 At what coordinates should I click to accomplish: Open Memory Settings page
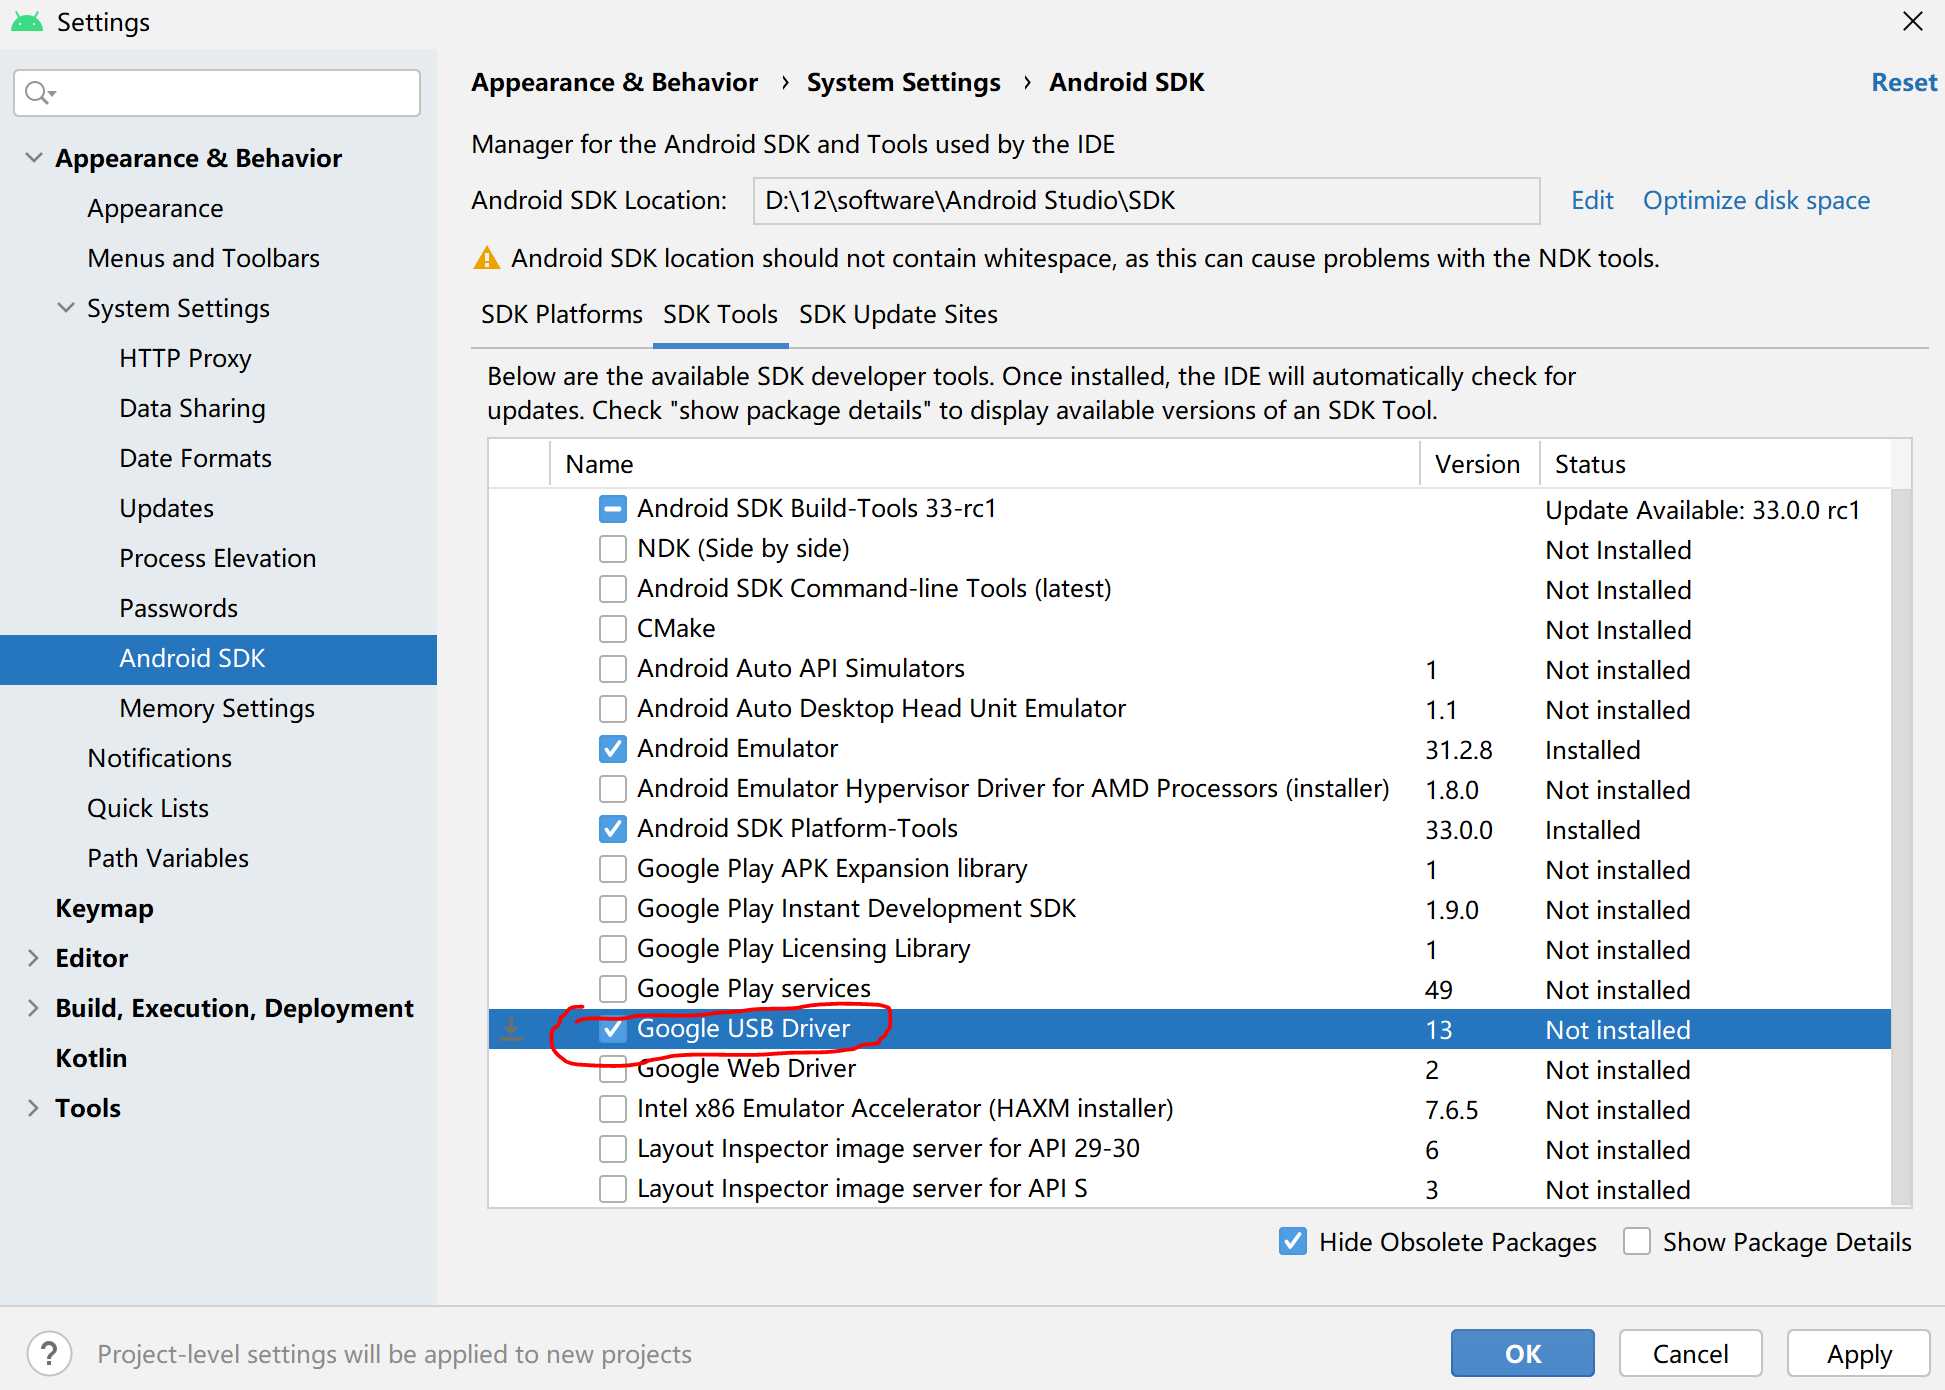pyautogui.click(x=217, y=709)
